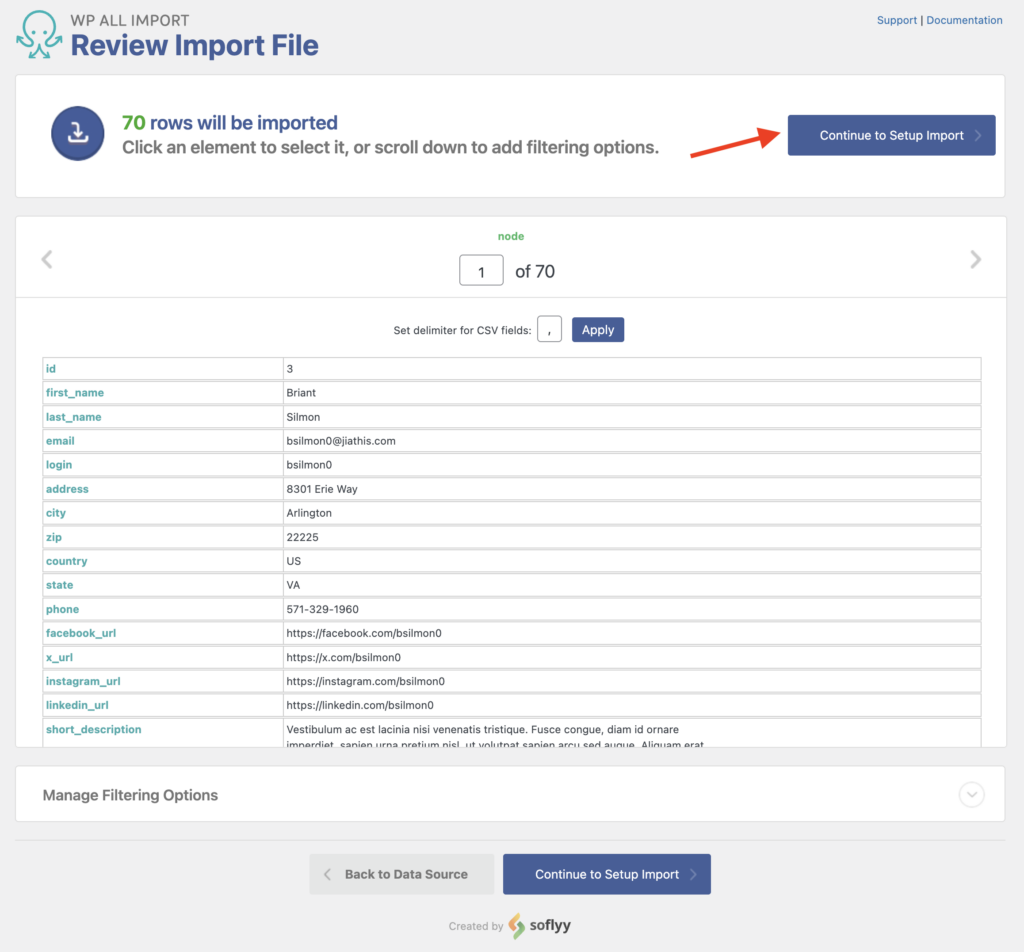The image size is (1024, 952).
Task: Click the top Continue to Setup Import button
Action: pyautogui.click(x=890, y=135)
